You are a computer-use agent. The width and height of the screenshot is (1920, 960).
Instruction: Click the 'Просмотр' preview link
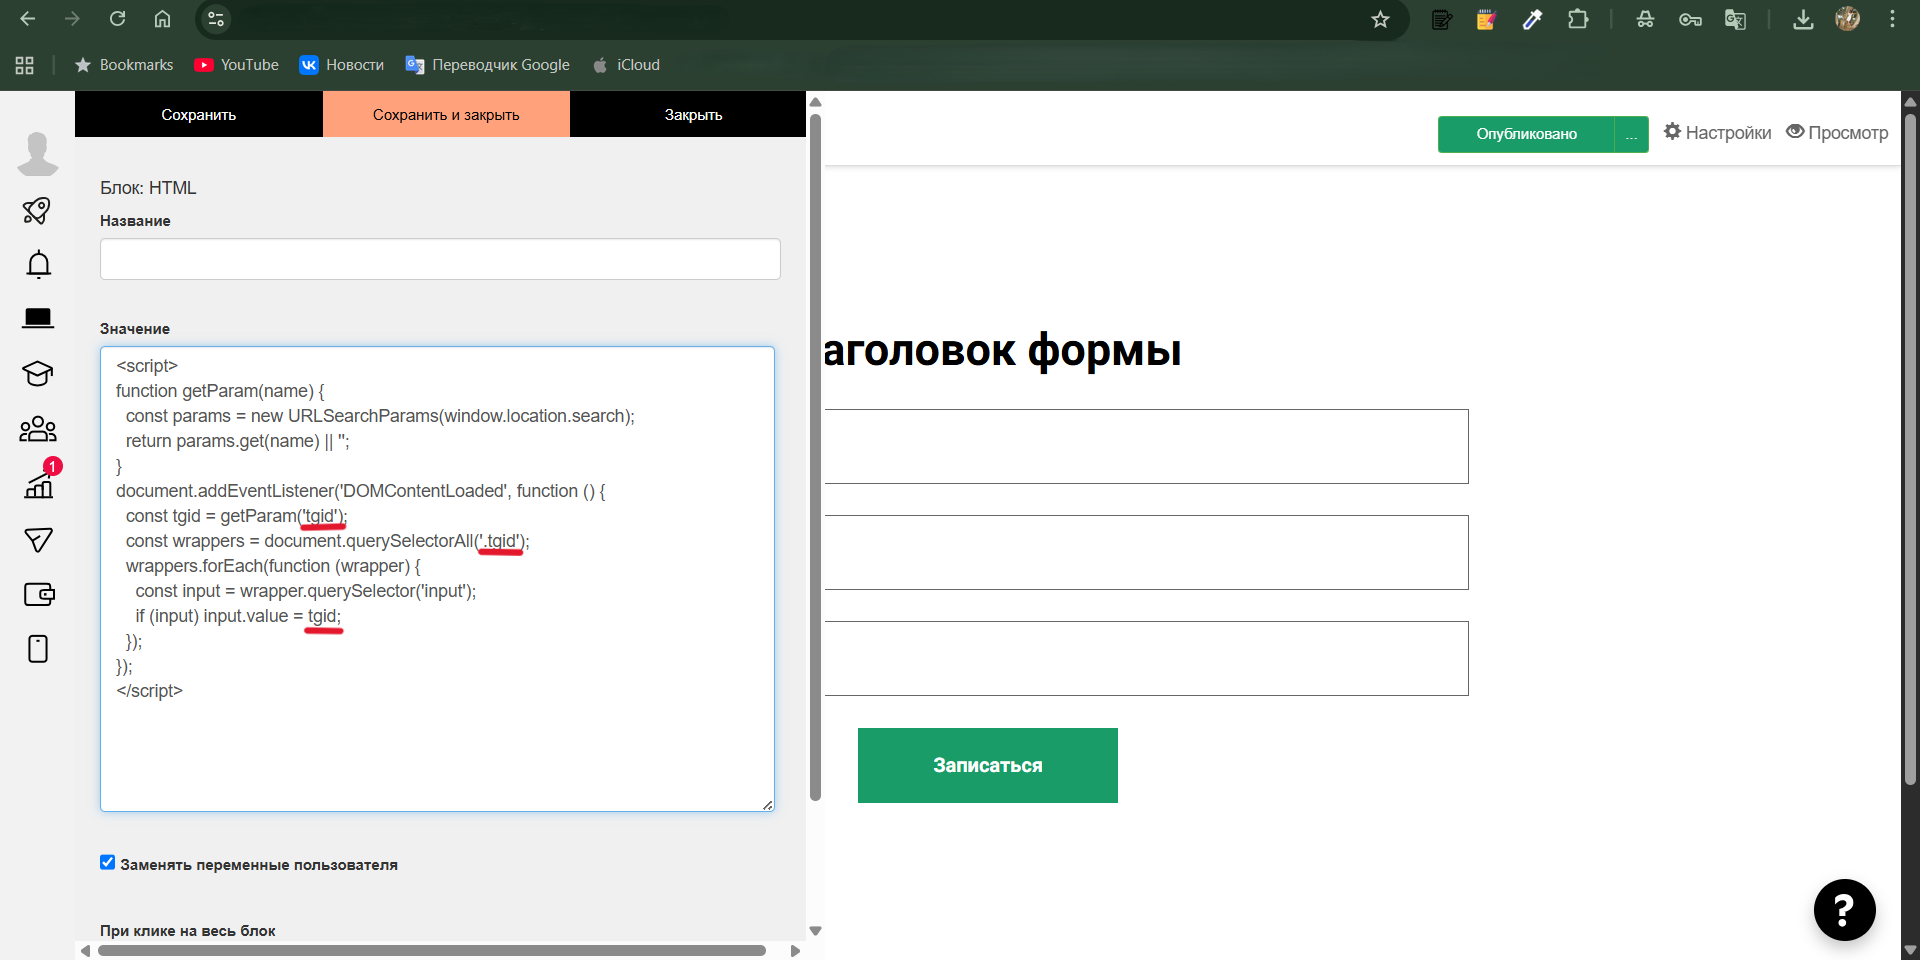pyautogui.click(x=1848, y=132)
